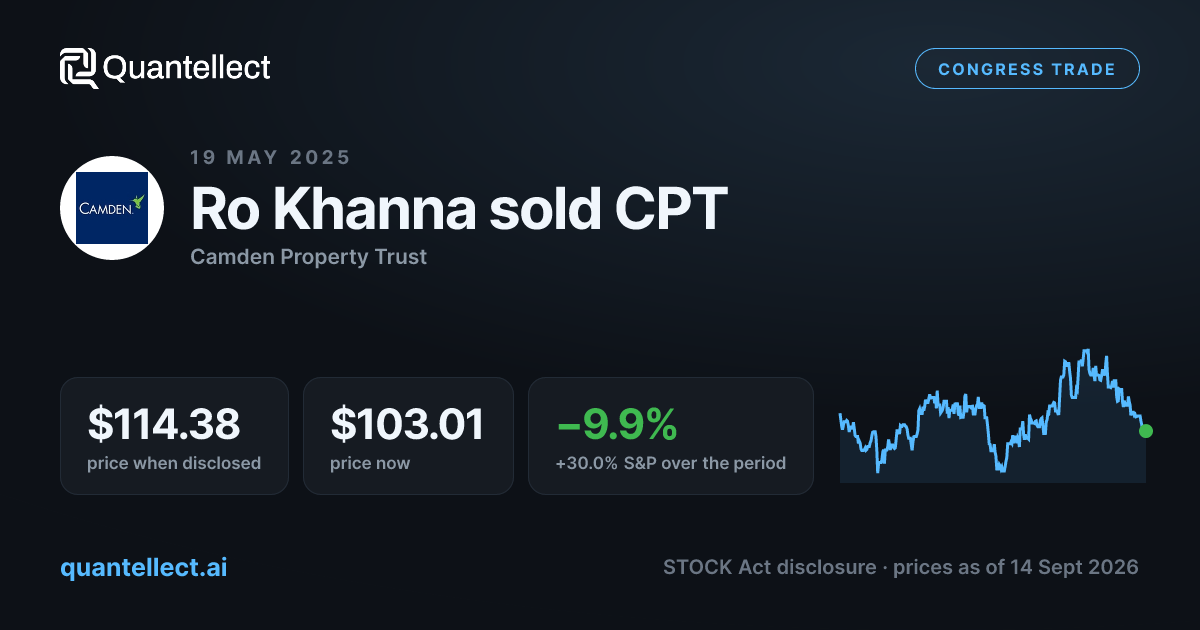Viewport: 1200px width, 630px height.
Task: Click the 19 MAY 2025 date label
Action: coord(270,157)
